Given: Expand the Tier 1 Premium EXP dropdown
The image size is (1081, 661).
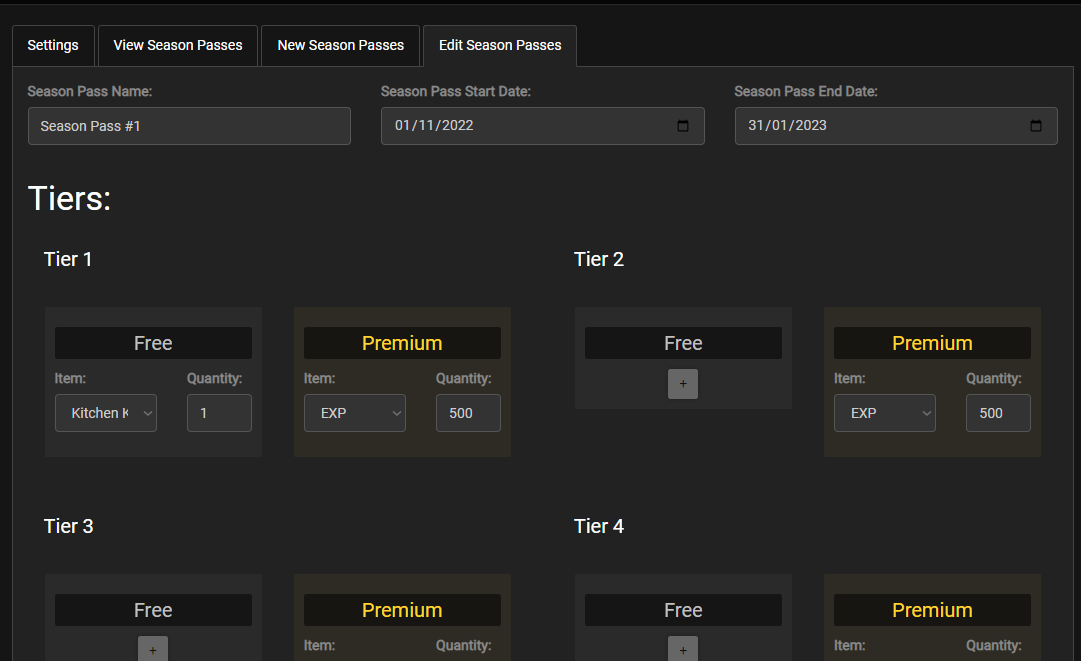Looking at the screenshot, I should (x=355, y=413).
